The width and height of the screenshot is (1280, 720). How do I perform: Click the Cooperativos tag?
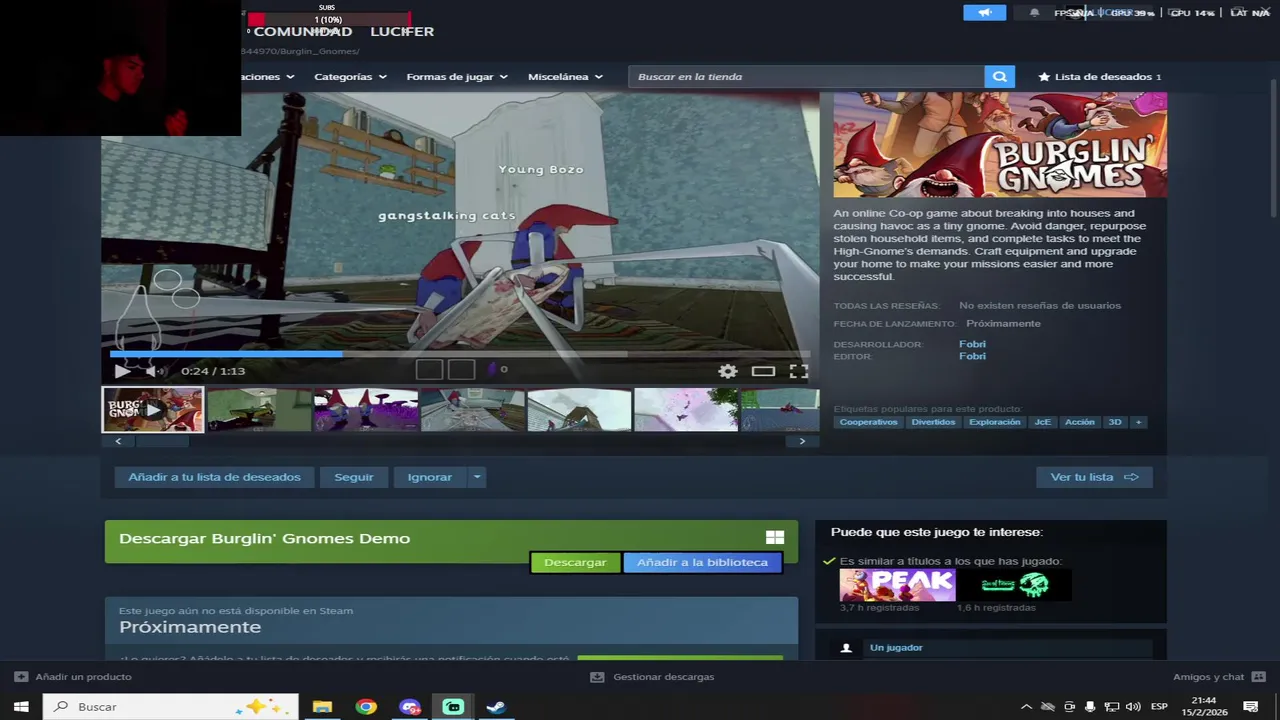click(868, 422)
